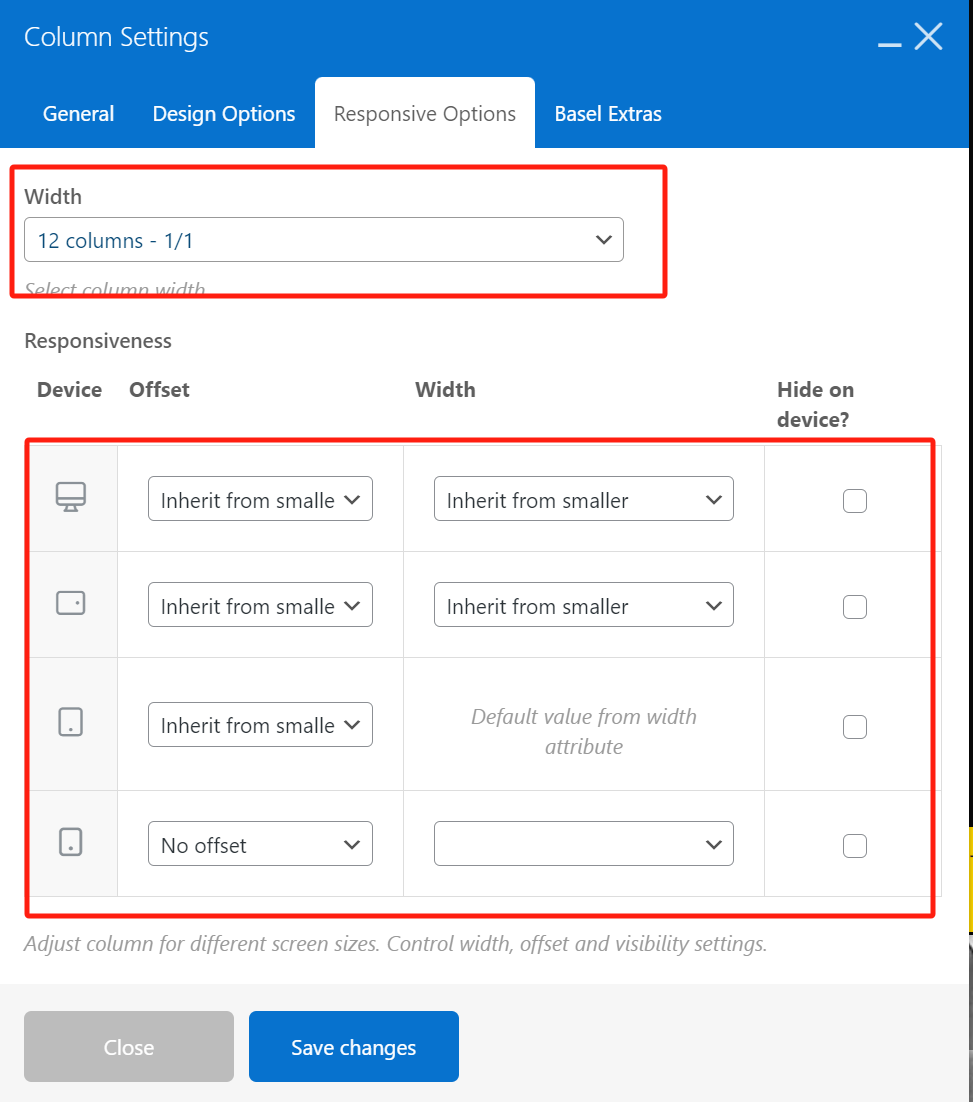Tick hide checkbox for landscape tablet row
973x1102 pixels.
coord(854,606)
